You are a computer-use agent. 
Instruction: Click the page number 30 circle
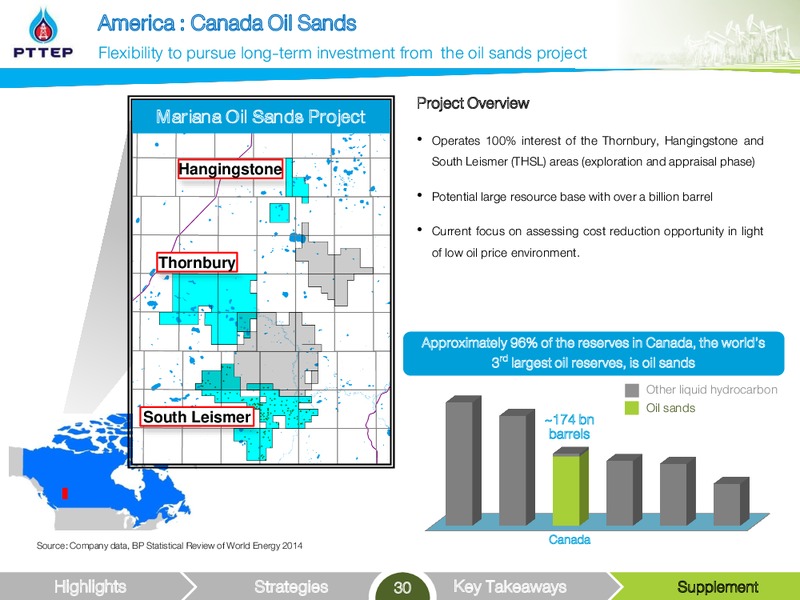pyautogui.click(x=402, y=587)
